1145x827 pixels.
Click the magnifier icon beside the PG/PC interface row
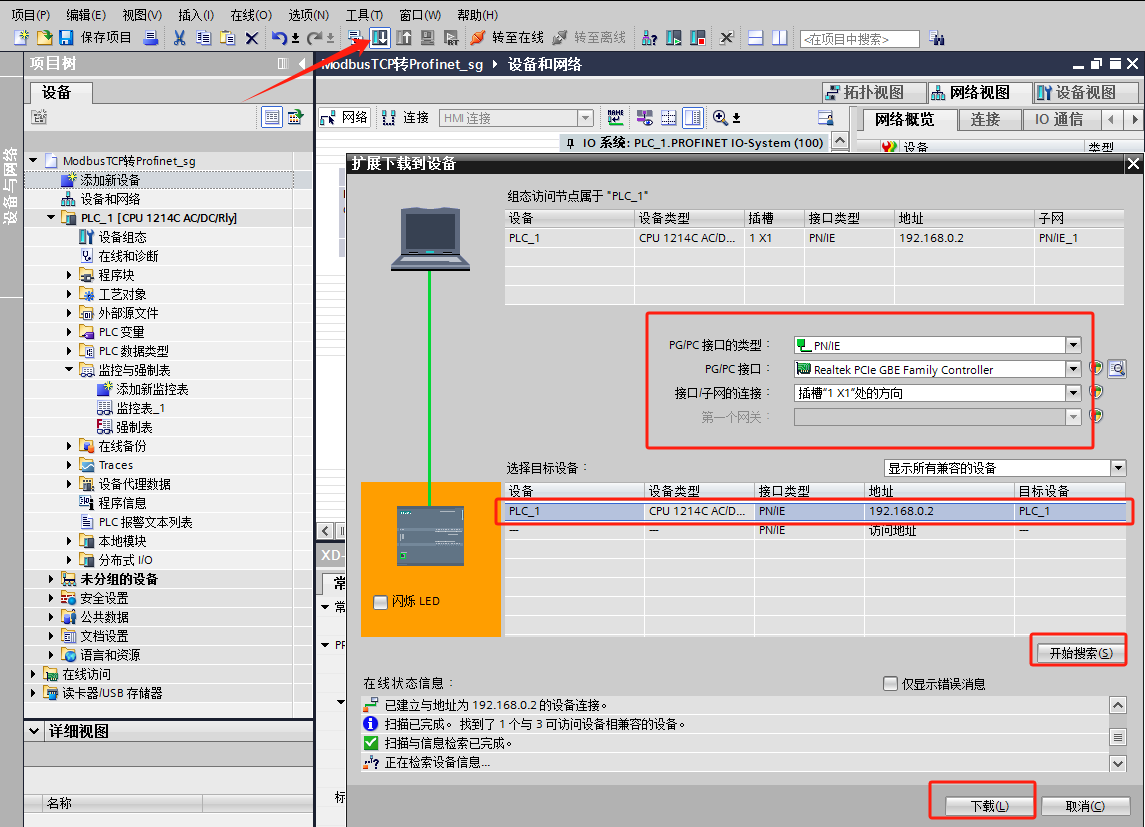(x=1117, y=369)
